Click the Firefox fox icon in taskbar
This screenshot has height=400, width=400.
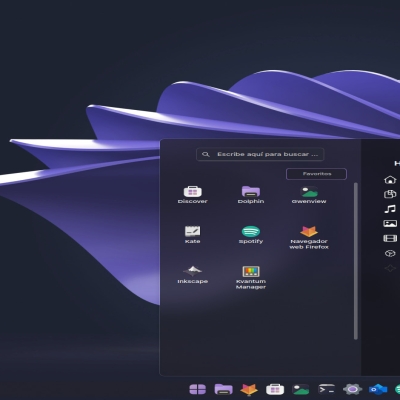pos(249,389)
